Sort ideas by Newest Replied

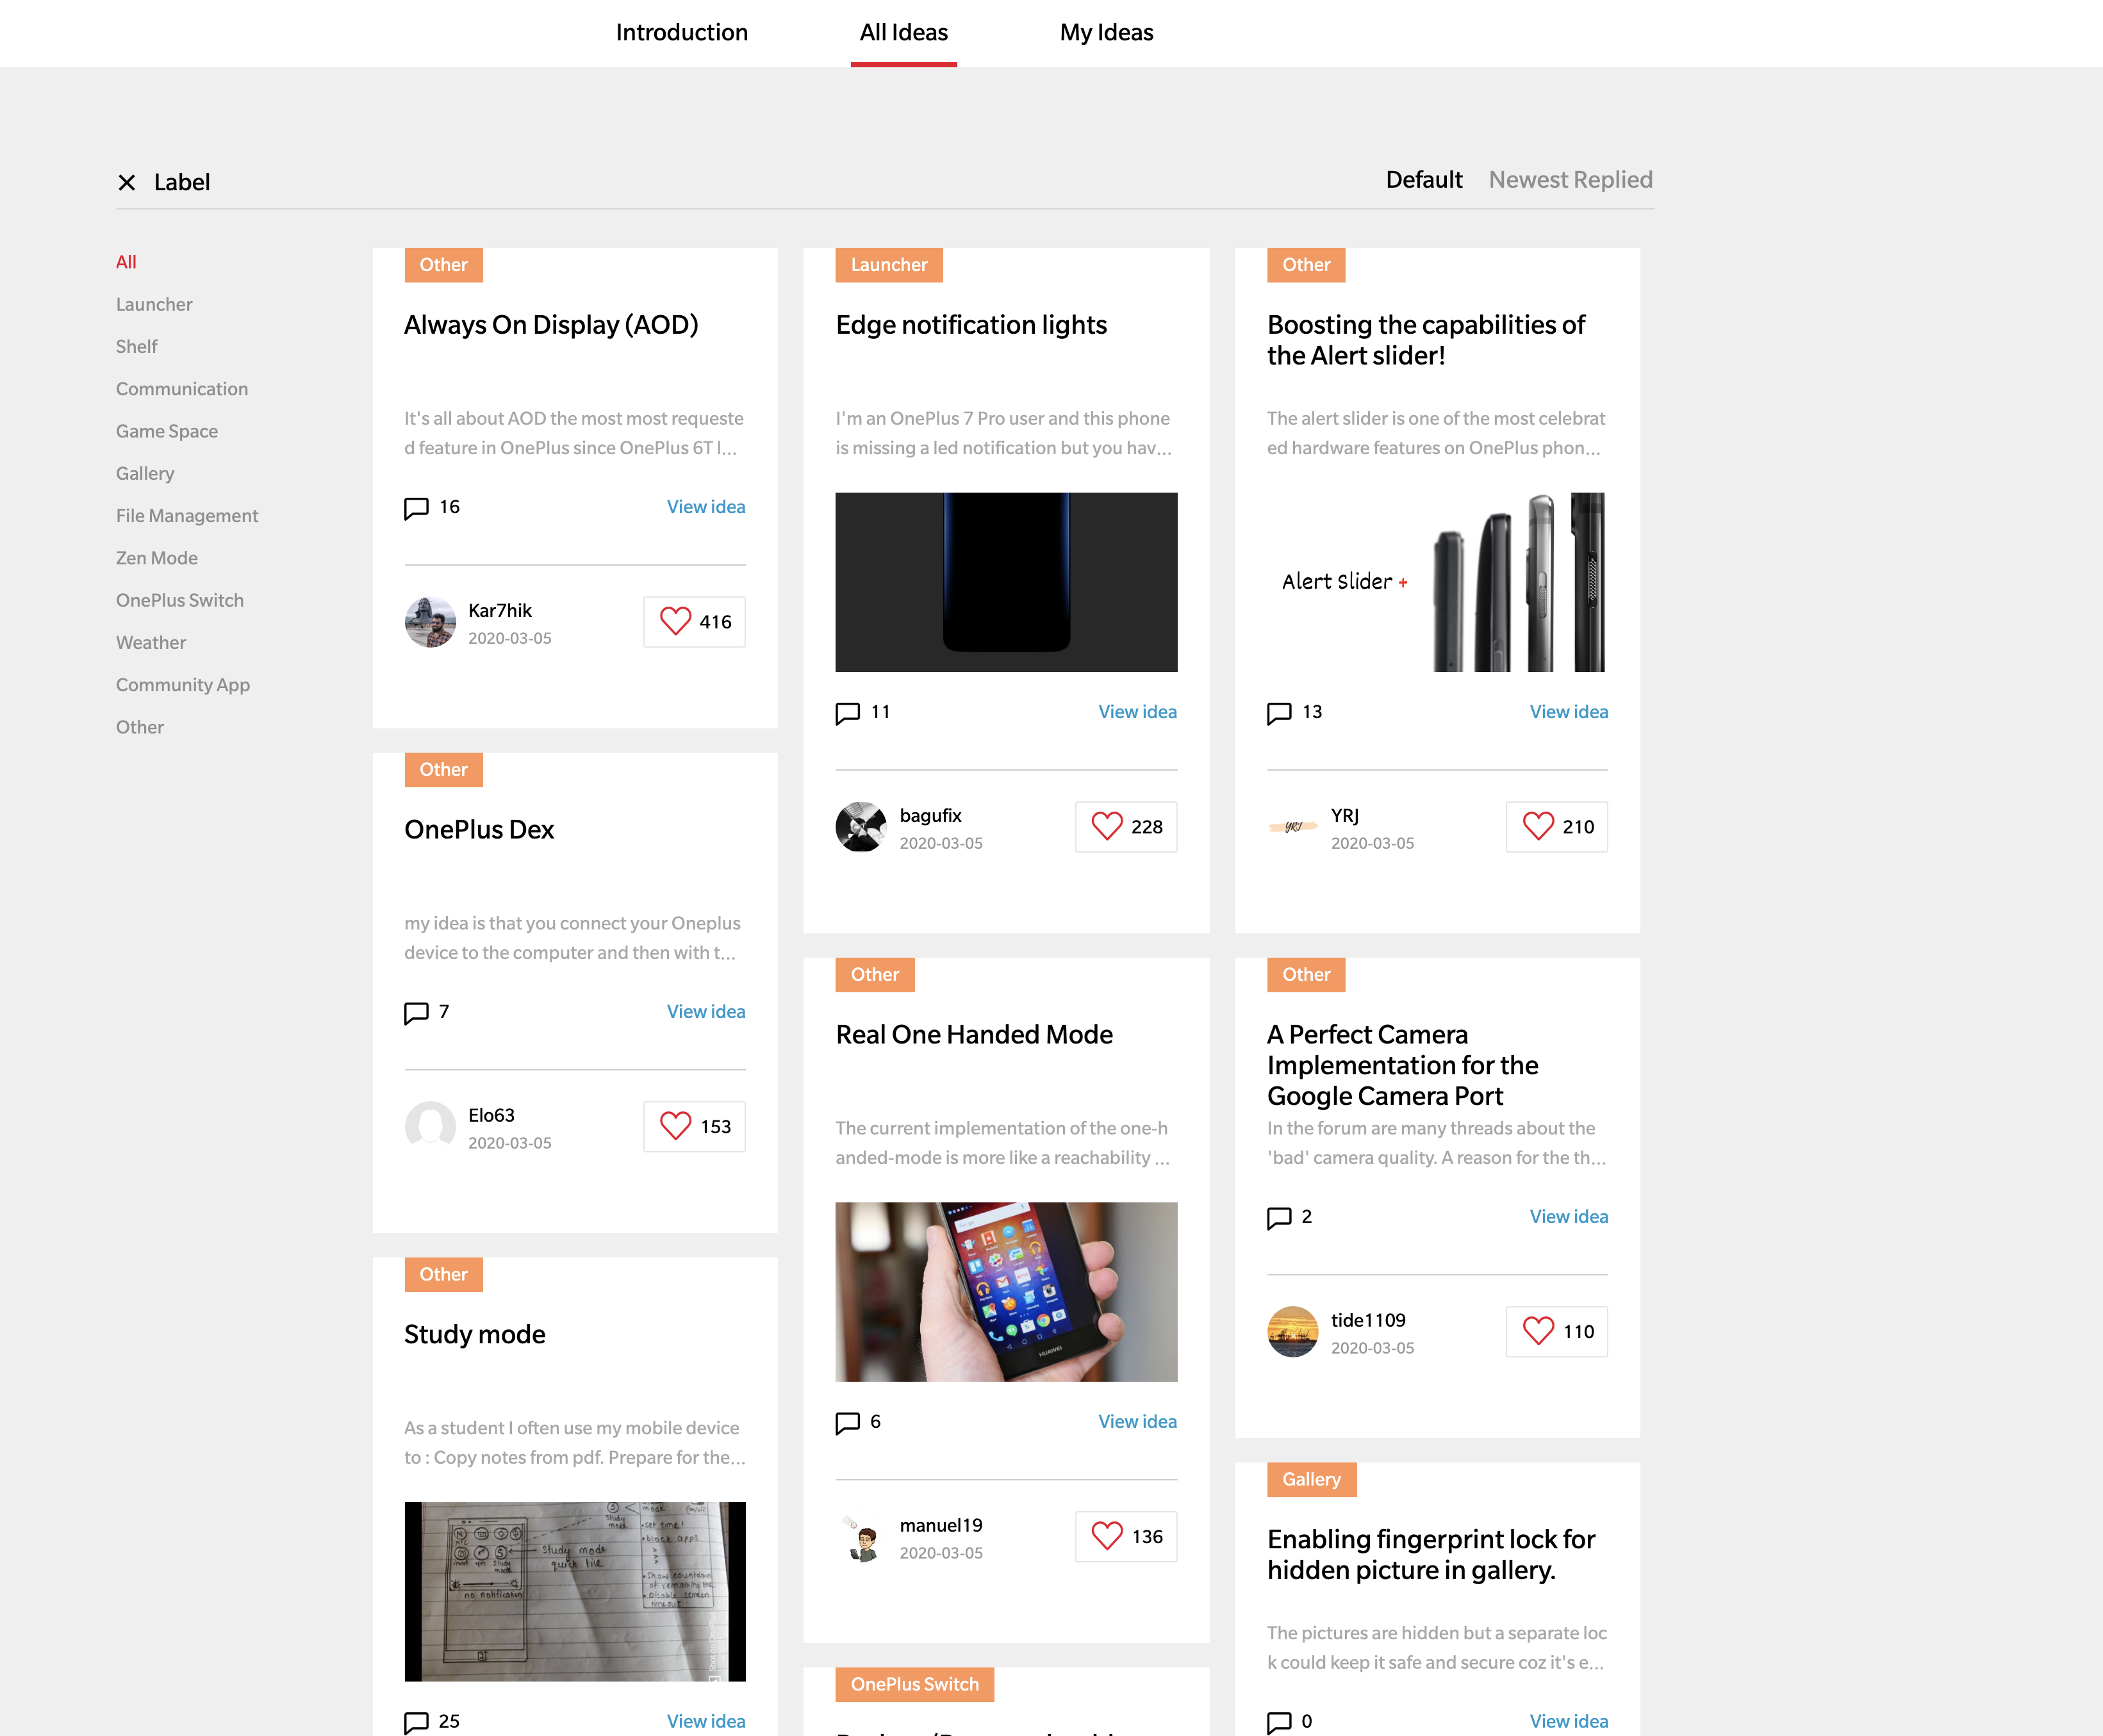(1570, 180)
